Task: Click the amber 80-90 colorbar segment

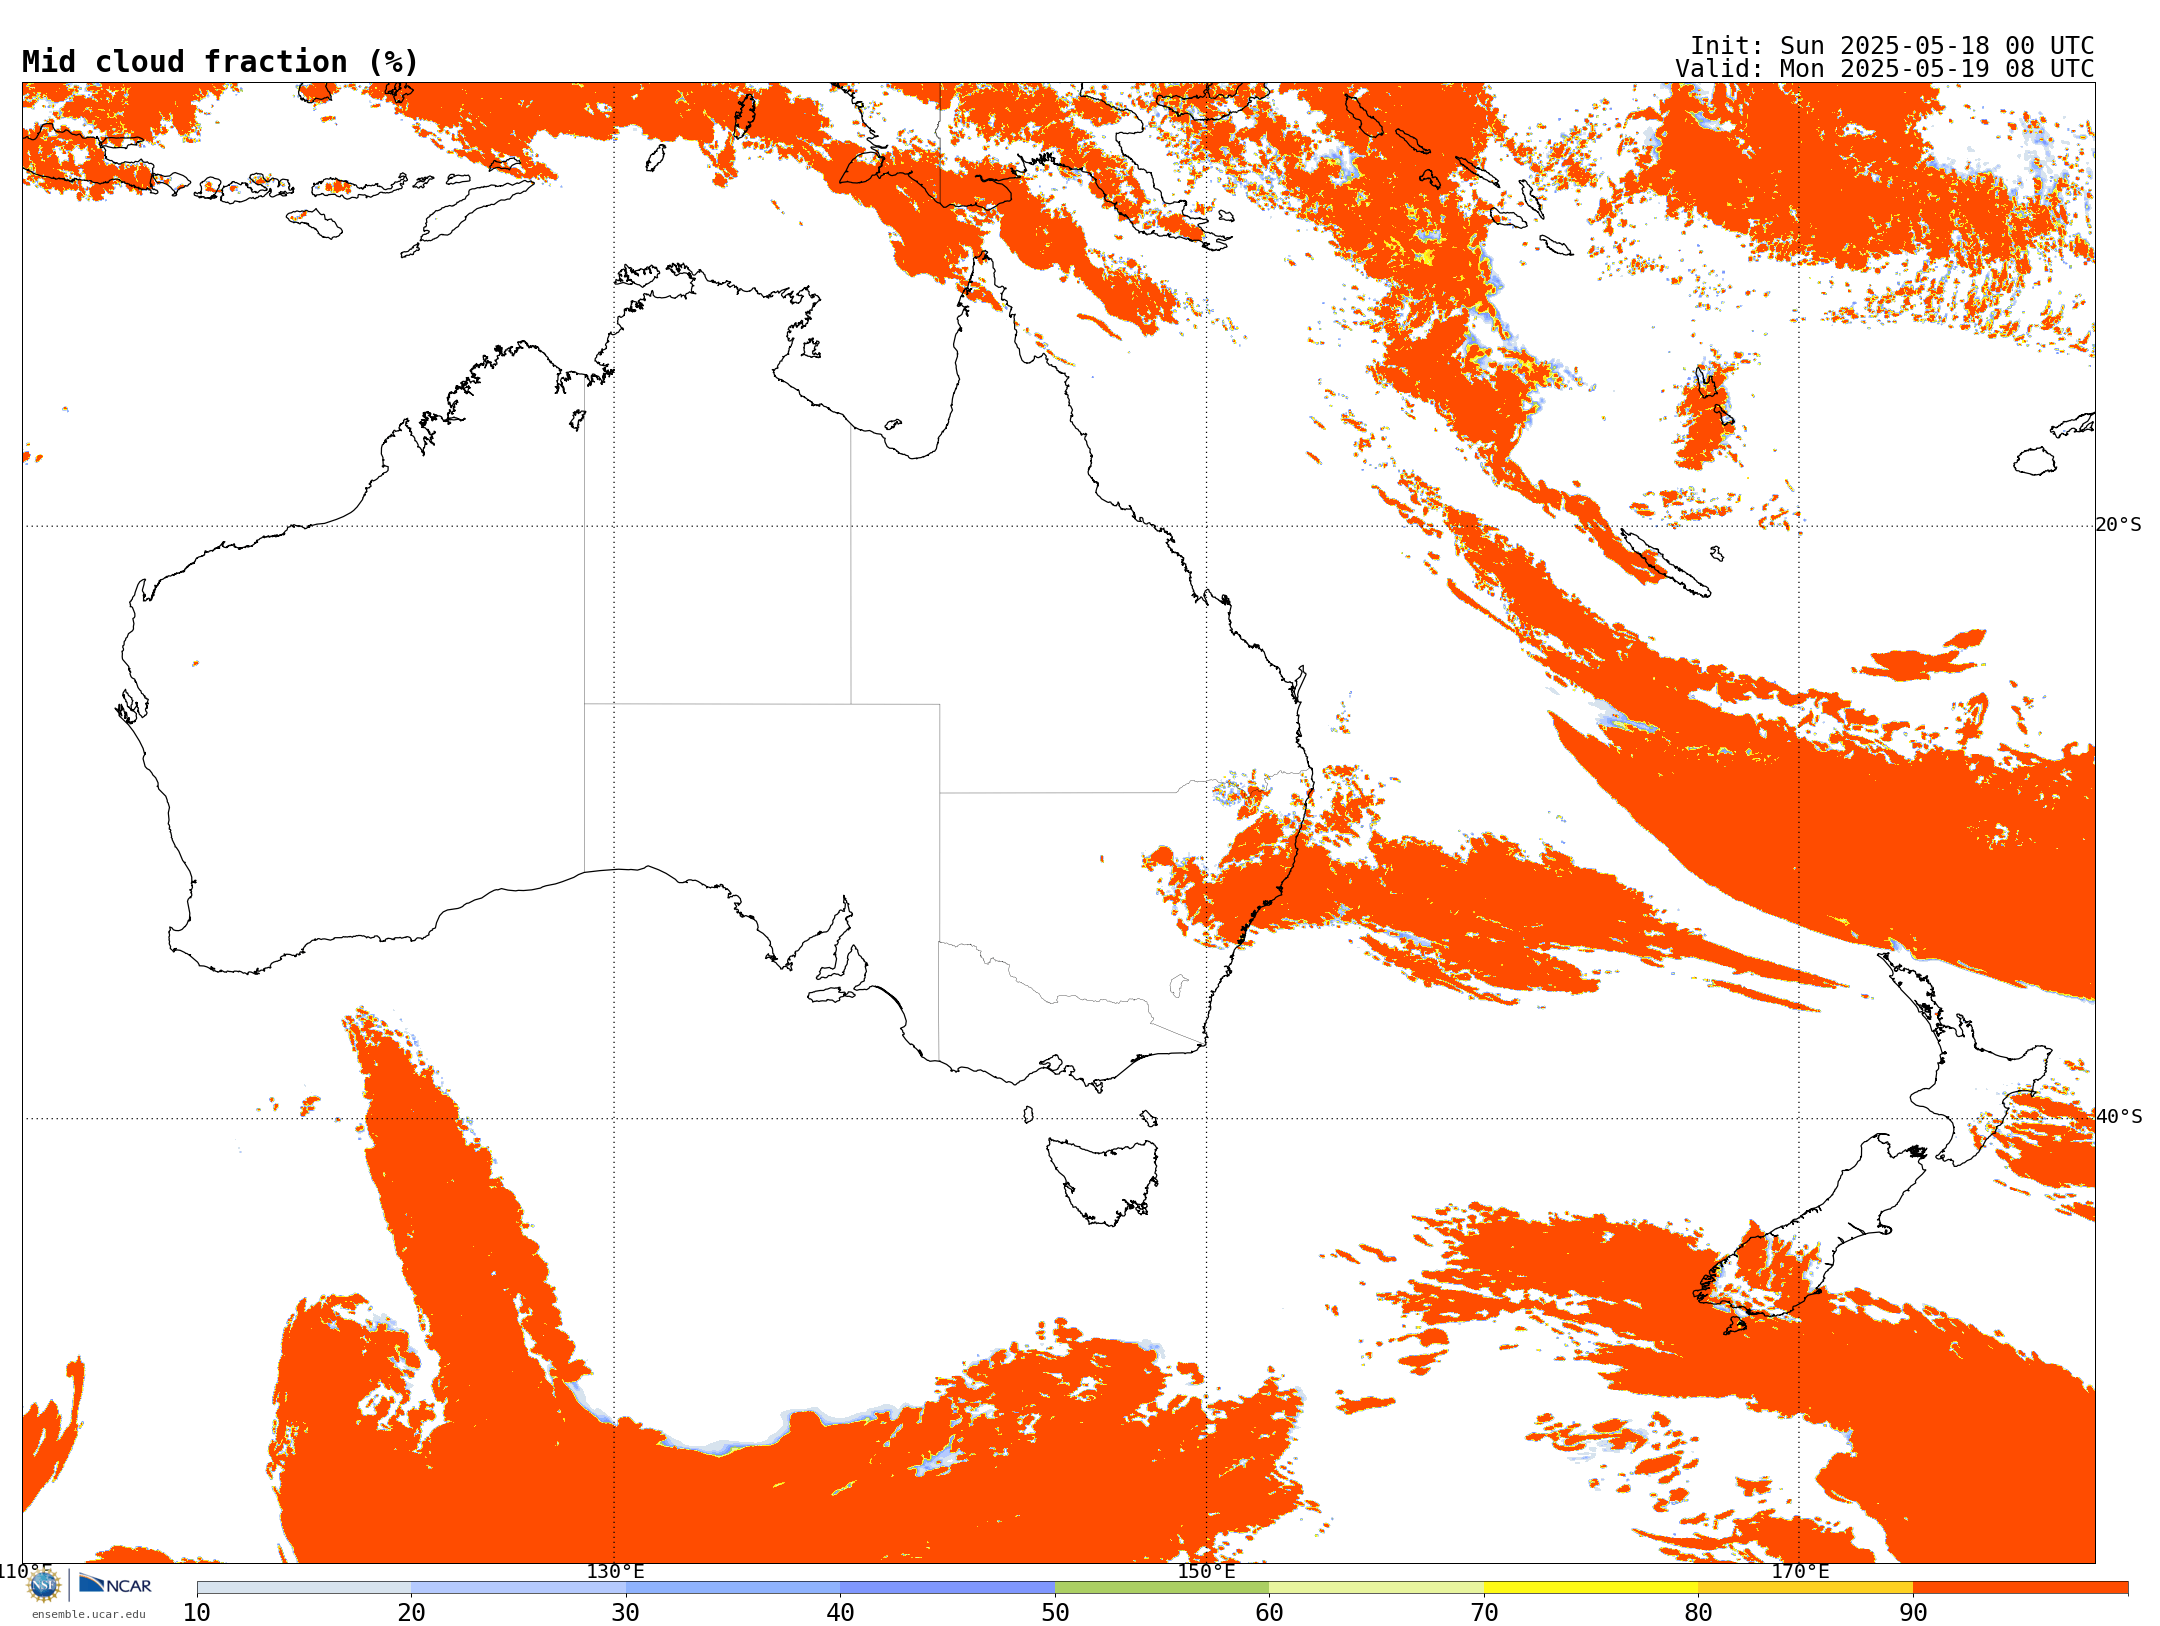Action: coord(1805,1587)
